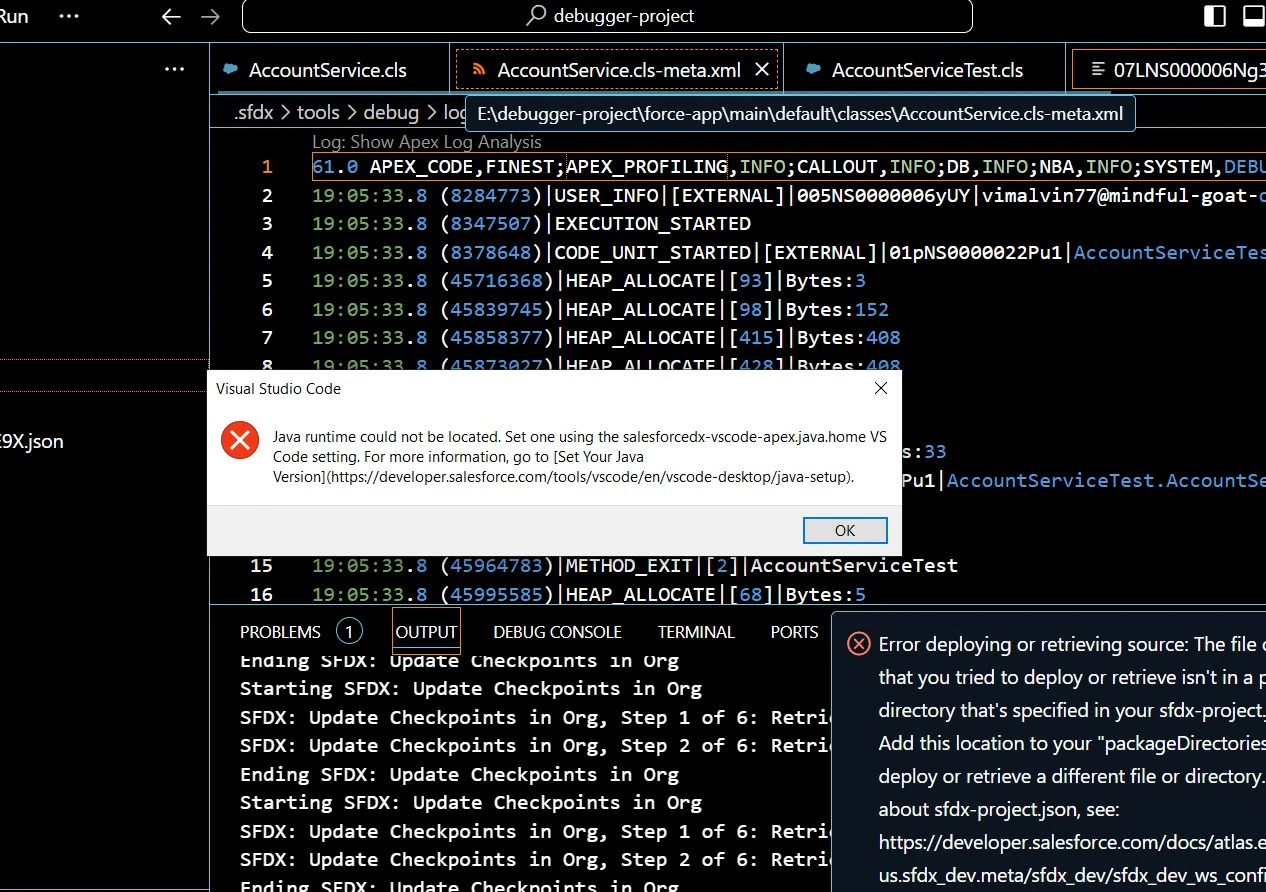Open the side bar more actions ellipsis
This screenshot has width=1266, height=892.
[175, 69]
